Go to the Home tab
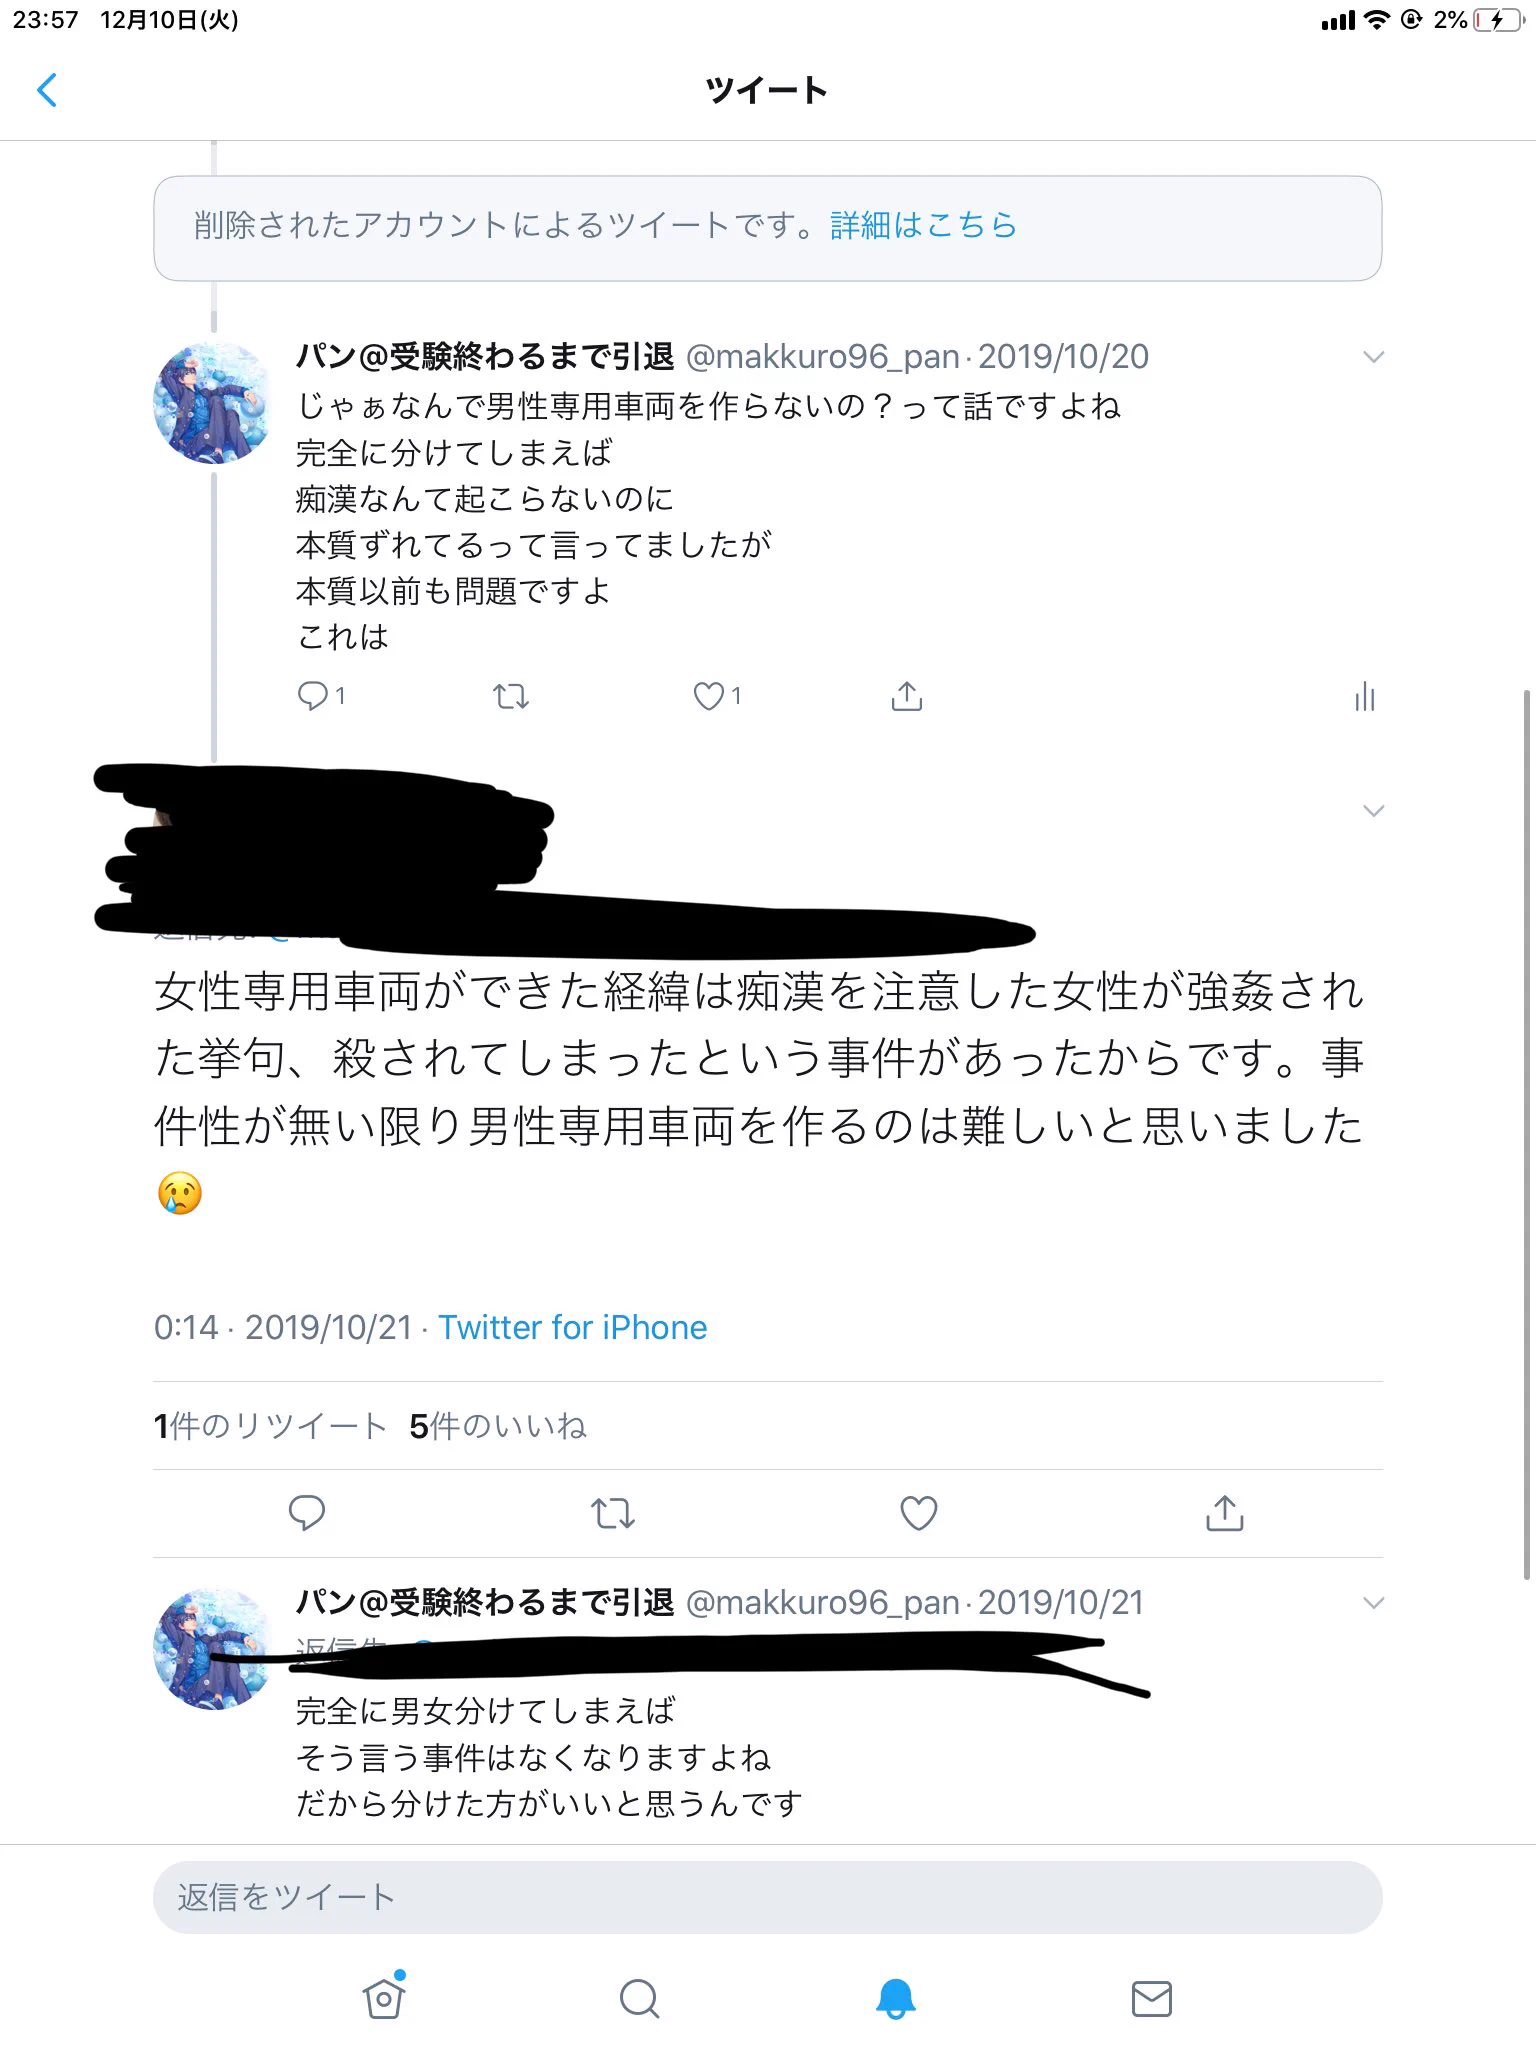The width and height of the screenshot is (1536, 2048). point(384,1998)
